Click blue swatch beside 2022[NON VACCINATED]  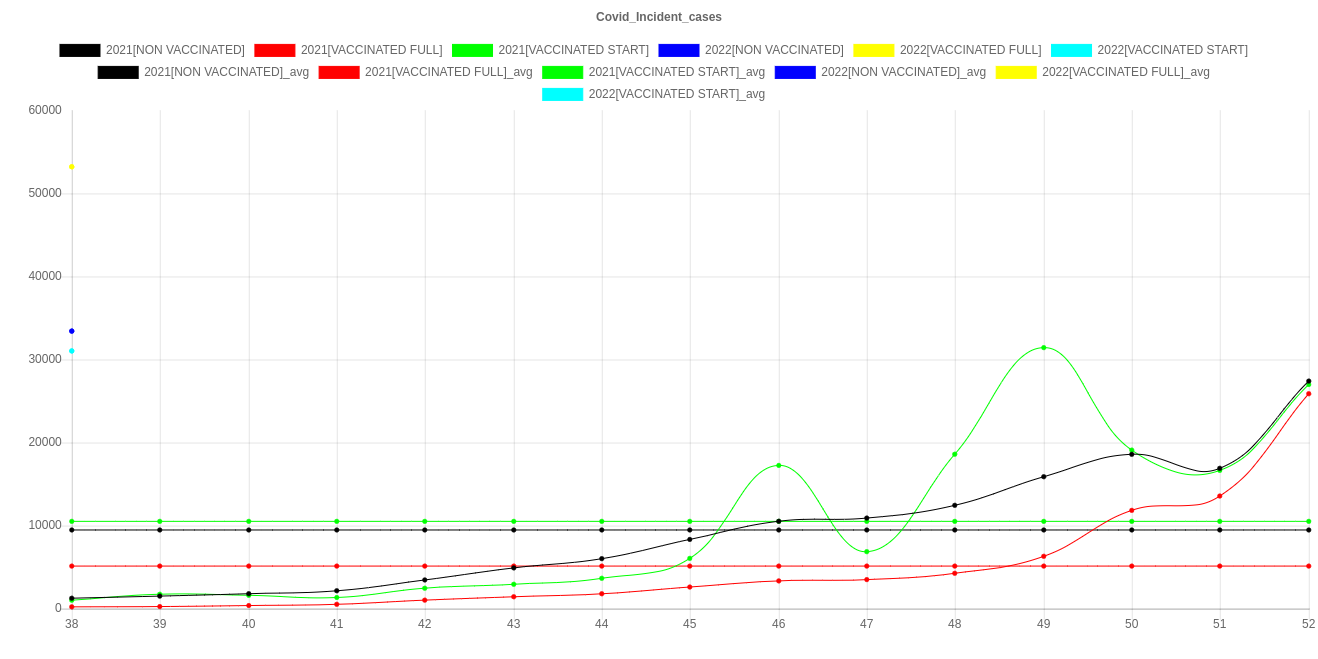pos(678,50)
